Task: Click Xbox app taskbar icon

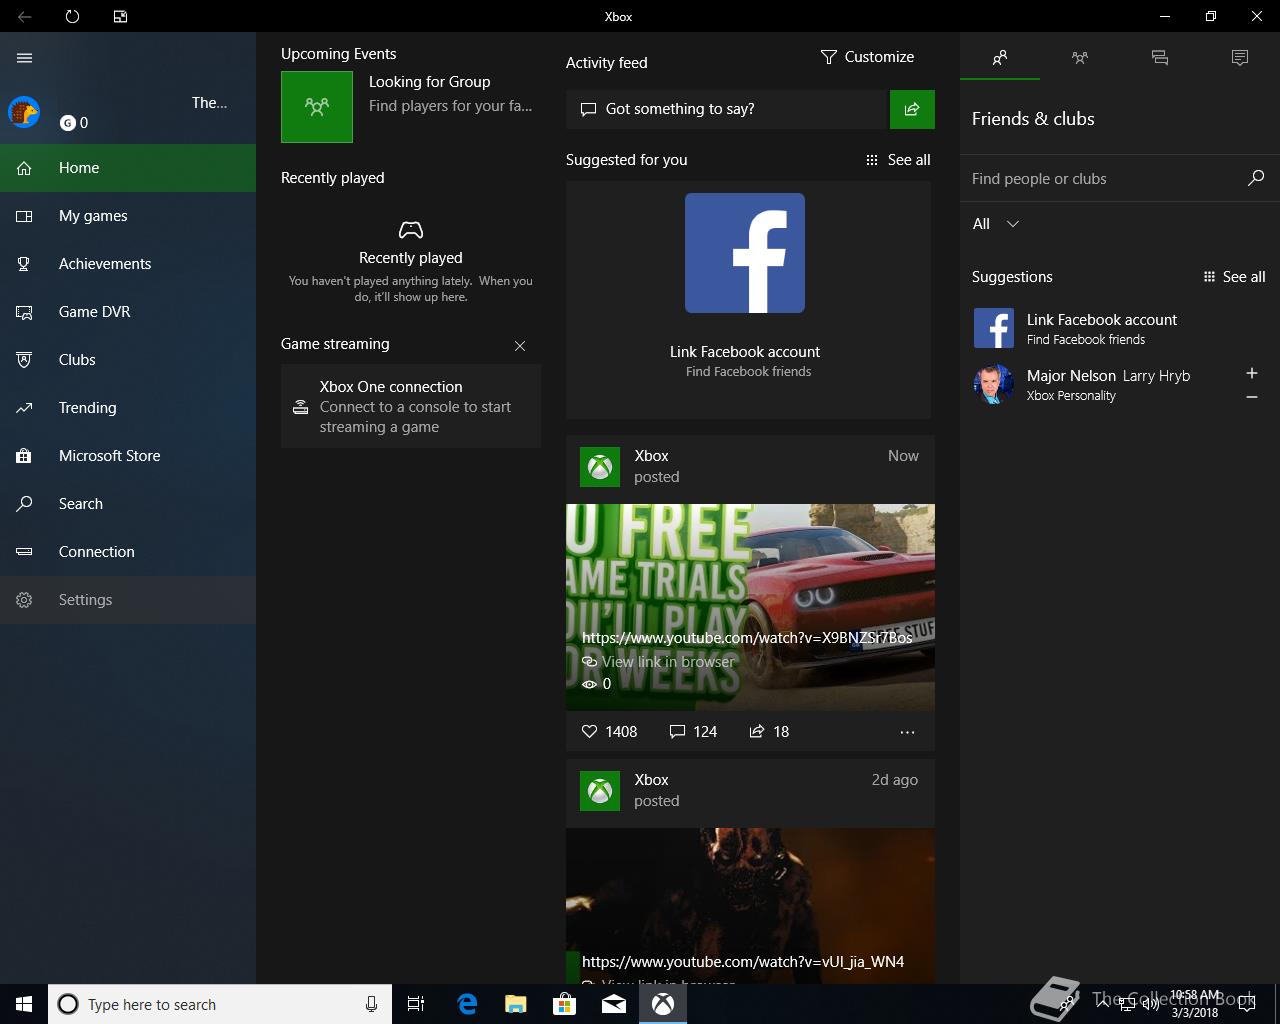Action: coord(663,1004)
